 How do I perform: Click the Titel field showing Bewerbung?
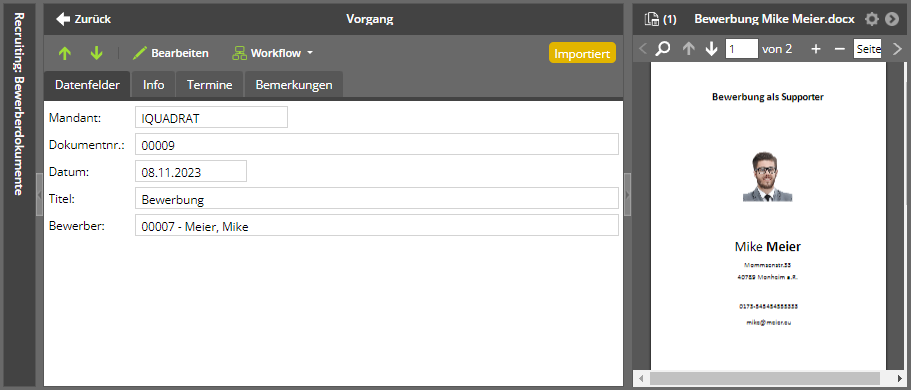pos(376,198)
